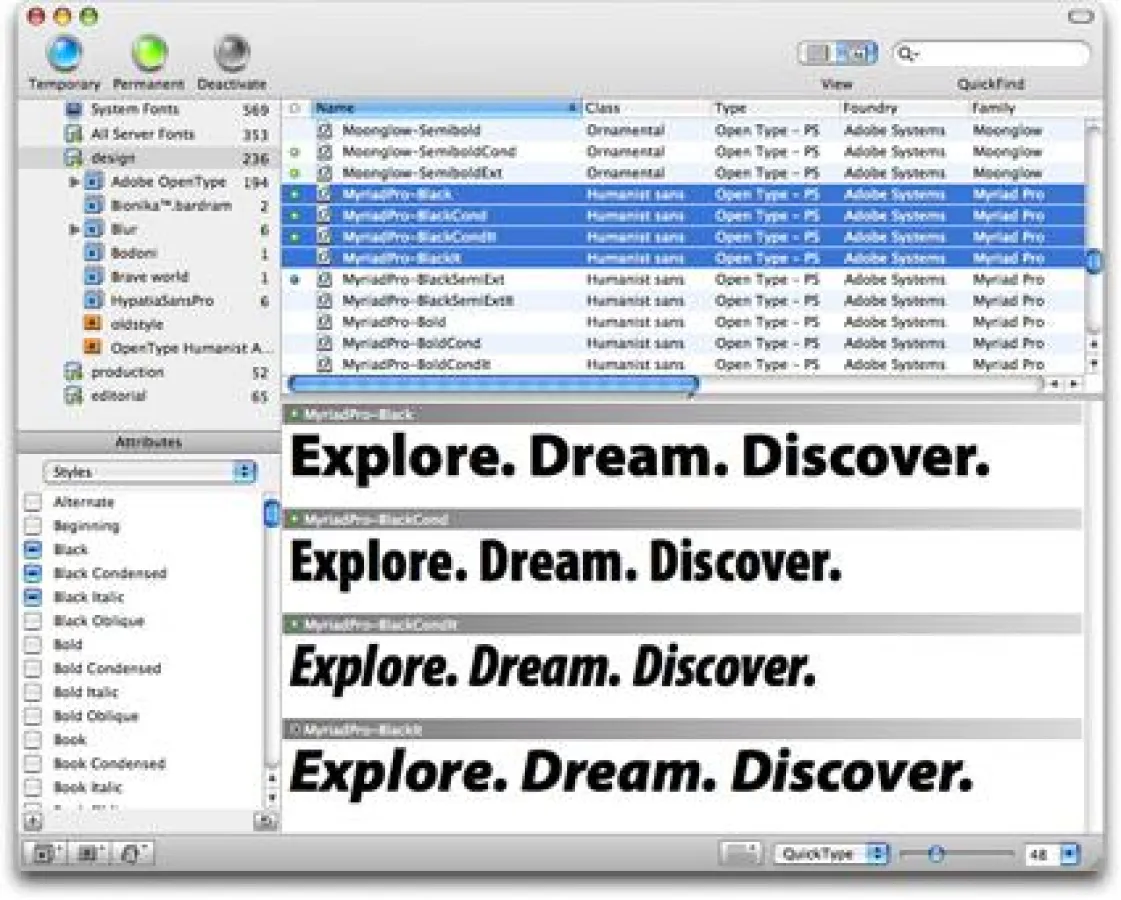
Task: Click the Permanent activation icon
Action: pos(148,52)
